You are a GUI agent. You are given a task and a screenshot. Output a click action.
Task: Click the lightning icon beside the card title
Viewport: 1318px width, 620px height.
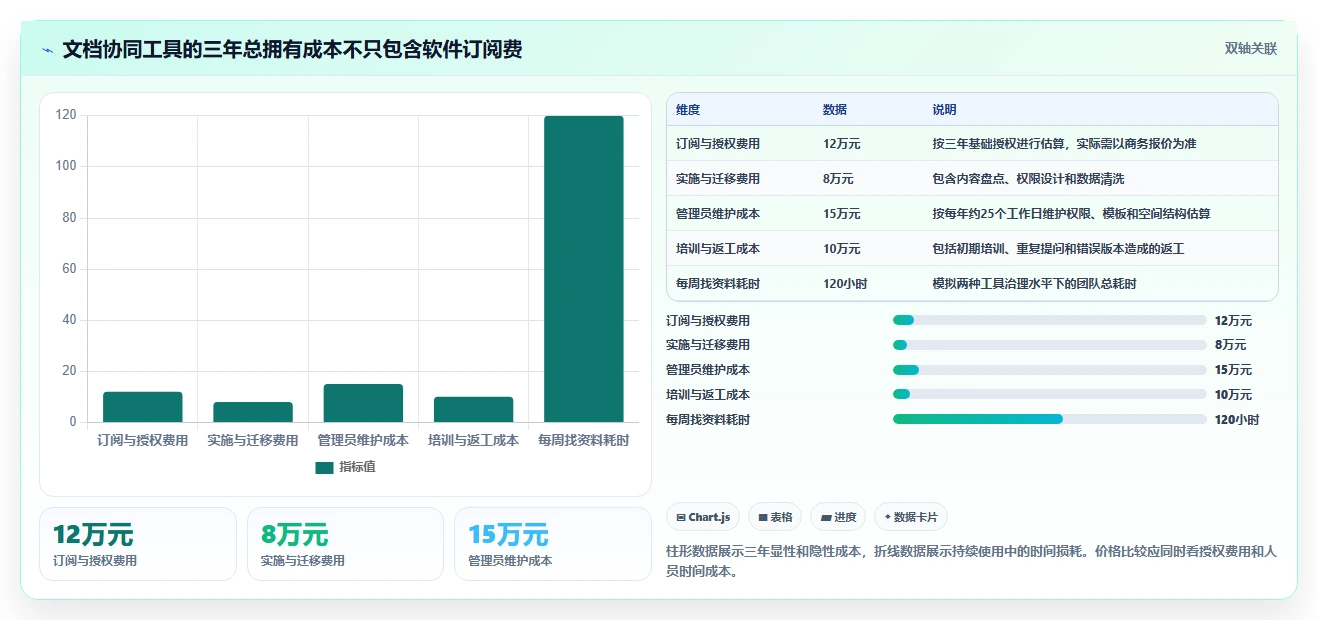coord(47,50)
